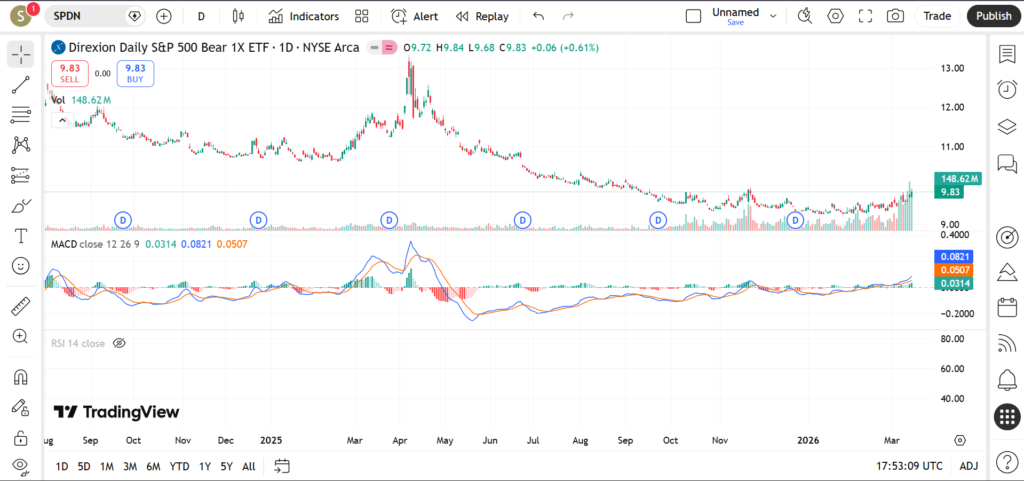This screenshot has width=1024, height=481.
Task: Open chart candle style dropdown
Action: (x=237, y=16)
